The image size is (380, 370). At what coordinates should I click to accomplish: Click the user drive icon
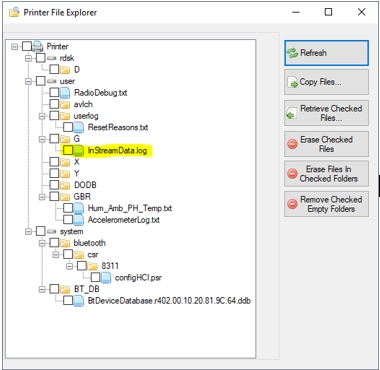[51, 81]
